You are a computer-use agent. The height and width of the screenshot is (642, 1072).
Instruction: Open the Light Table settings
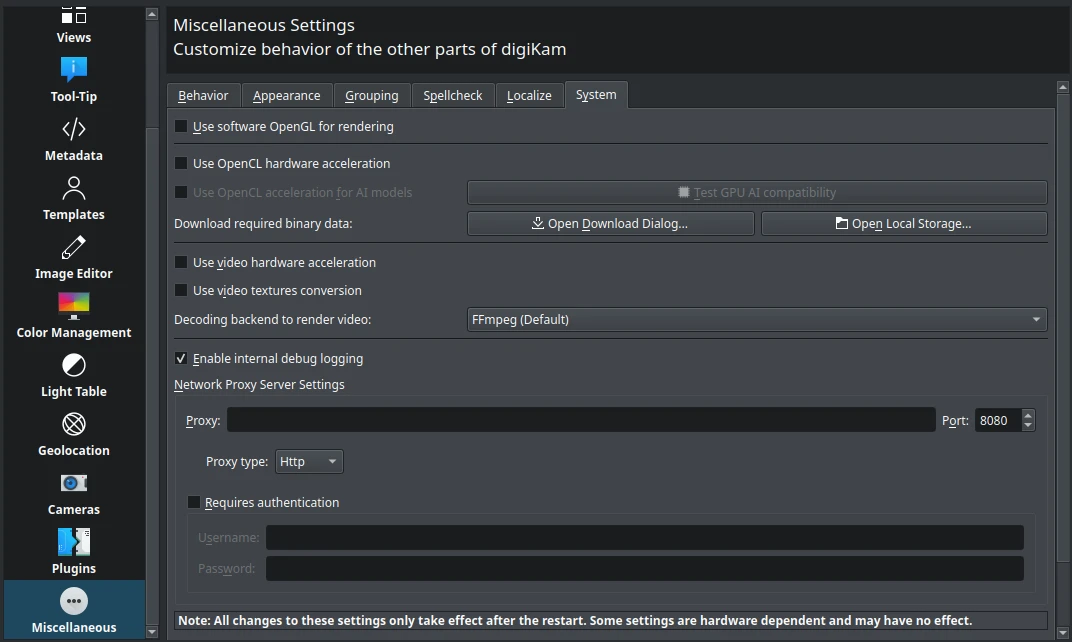73,365
